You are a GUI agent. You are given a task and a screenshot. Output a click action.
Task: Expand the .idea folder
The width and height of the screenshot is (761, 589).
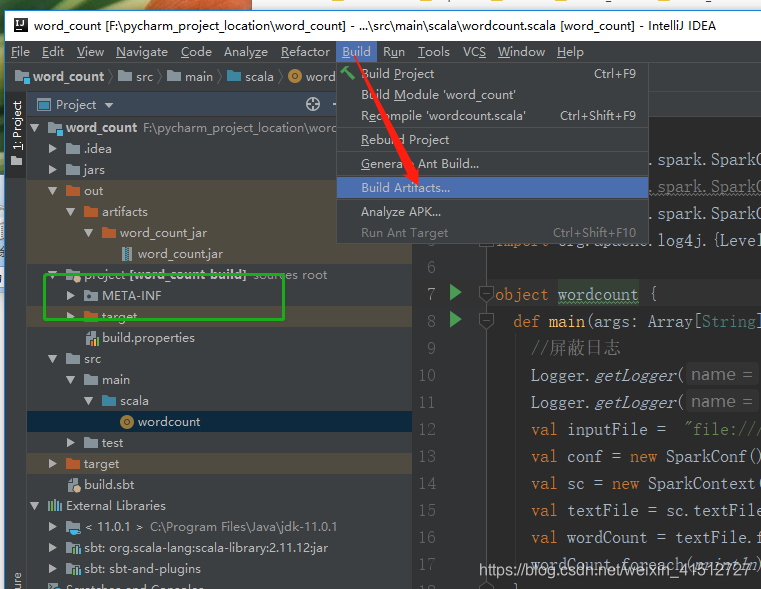click(52, 148)
